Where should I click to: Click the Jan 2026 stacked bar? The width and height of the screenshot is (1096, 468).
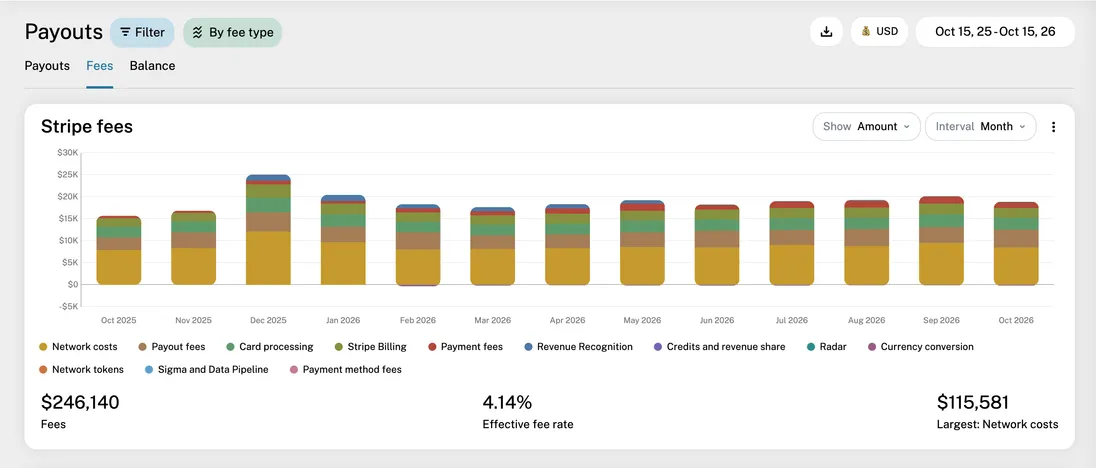coord(343,240)
